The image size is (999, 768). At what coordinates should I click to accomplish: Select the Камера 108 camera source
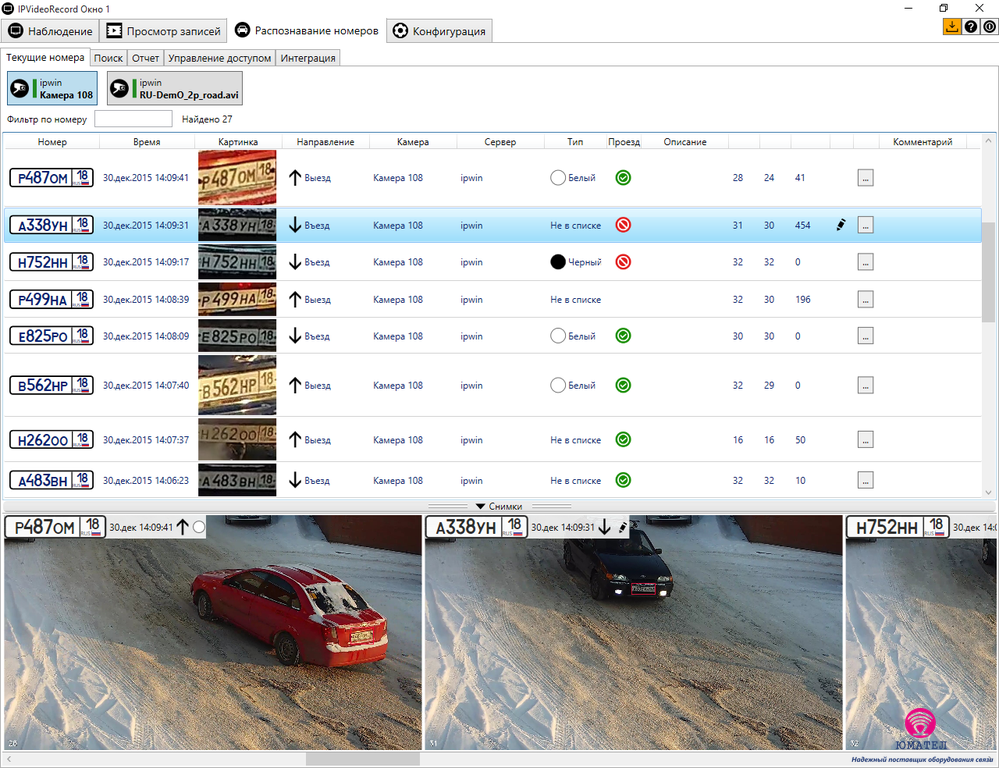53,89
